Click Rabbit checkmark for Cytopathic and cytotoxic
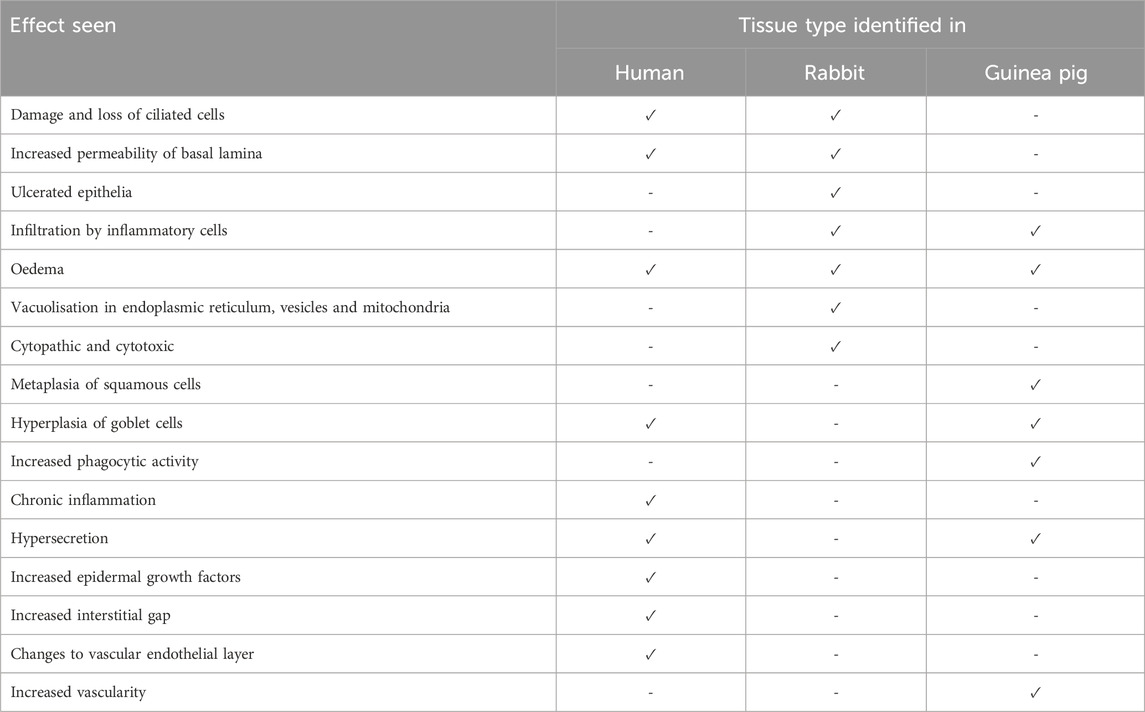 coord(835,346)
